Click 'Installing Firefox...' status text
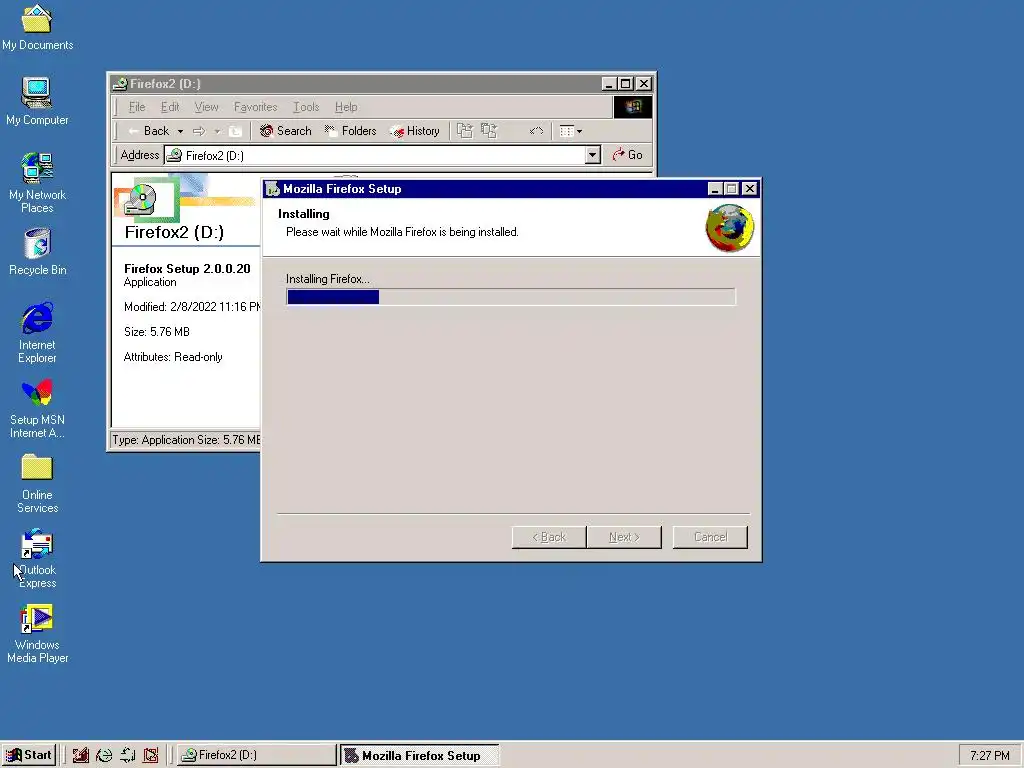The width and height of the screenshot is (1024, 768). (x=328, y=279)
